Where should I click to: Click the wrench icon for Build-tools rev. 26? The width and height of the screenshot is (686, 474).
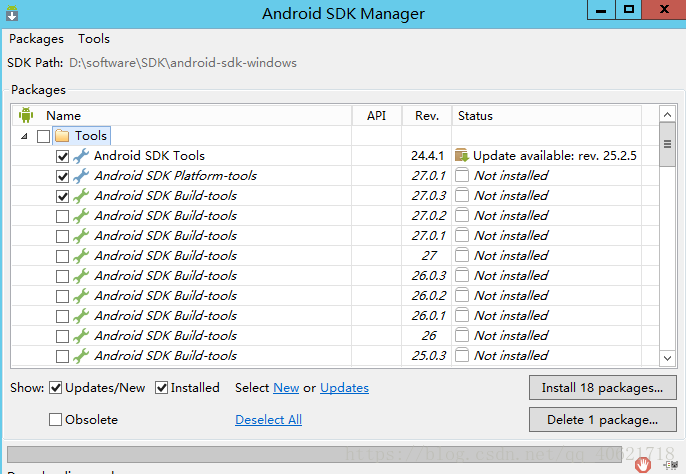coord(81,336)
